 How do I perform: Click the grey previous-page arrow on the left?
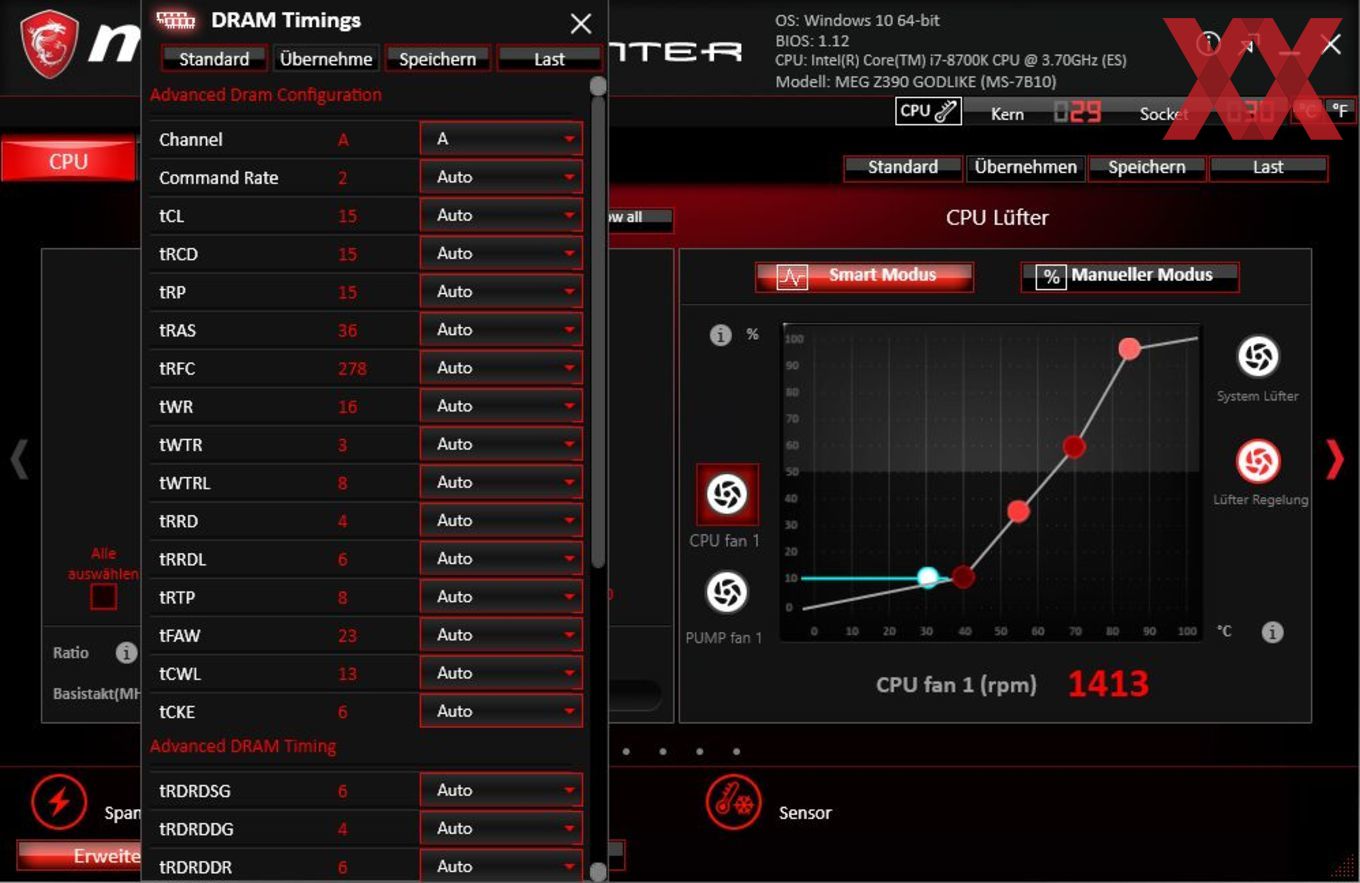[18, 459]
